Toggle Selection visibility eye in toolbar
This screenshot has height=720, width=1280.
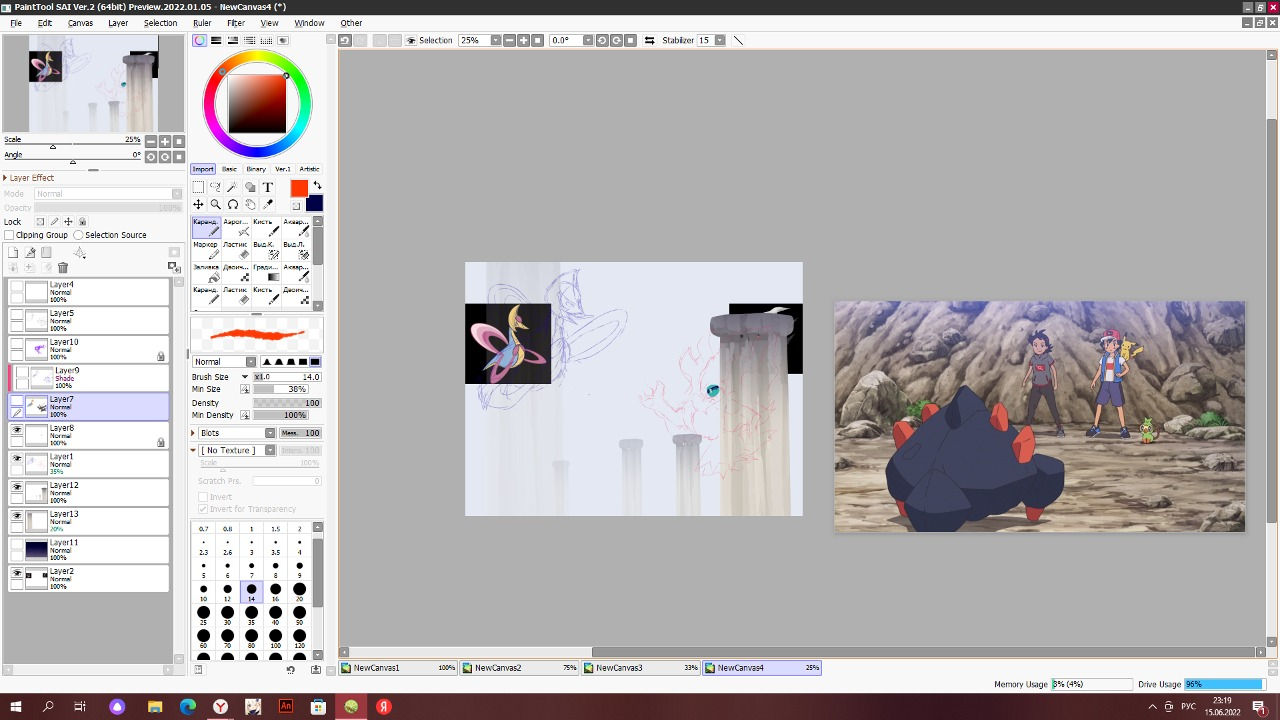pos(411,40)
